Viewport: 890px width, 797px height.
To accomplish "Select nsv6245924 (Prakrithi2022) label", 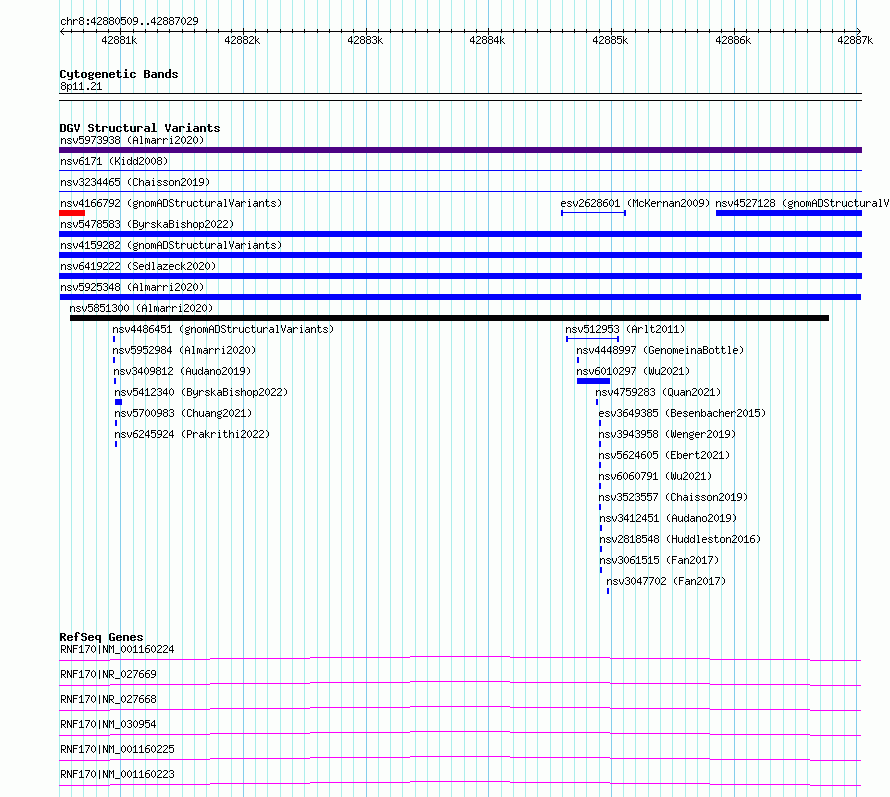I will click(192, 434).
